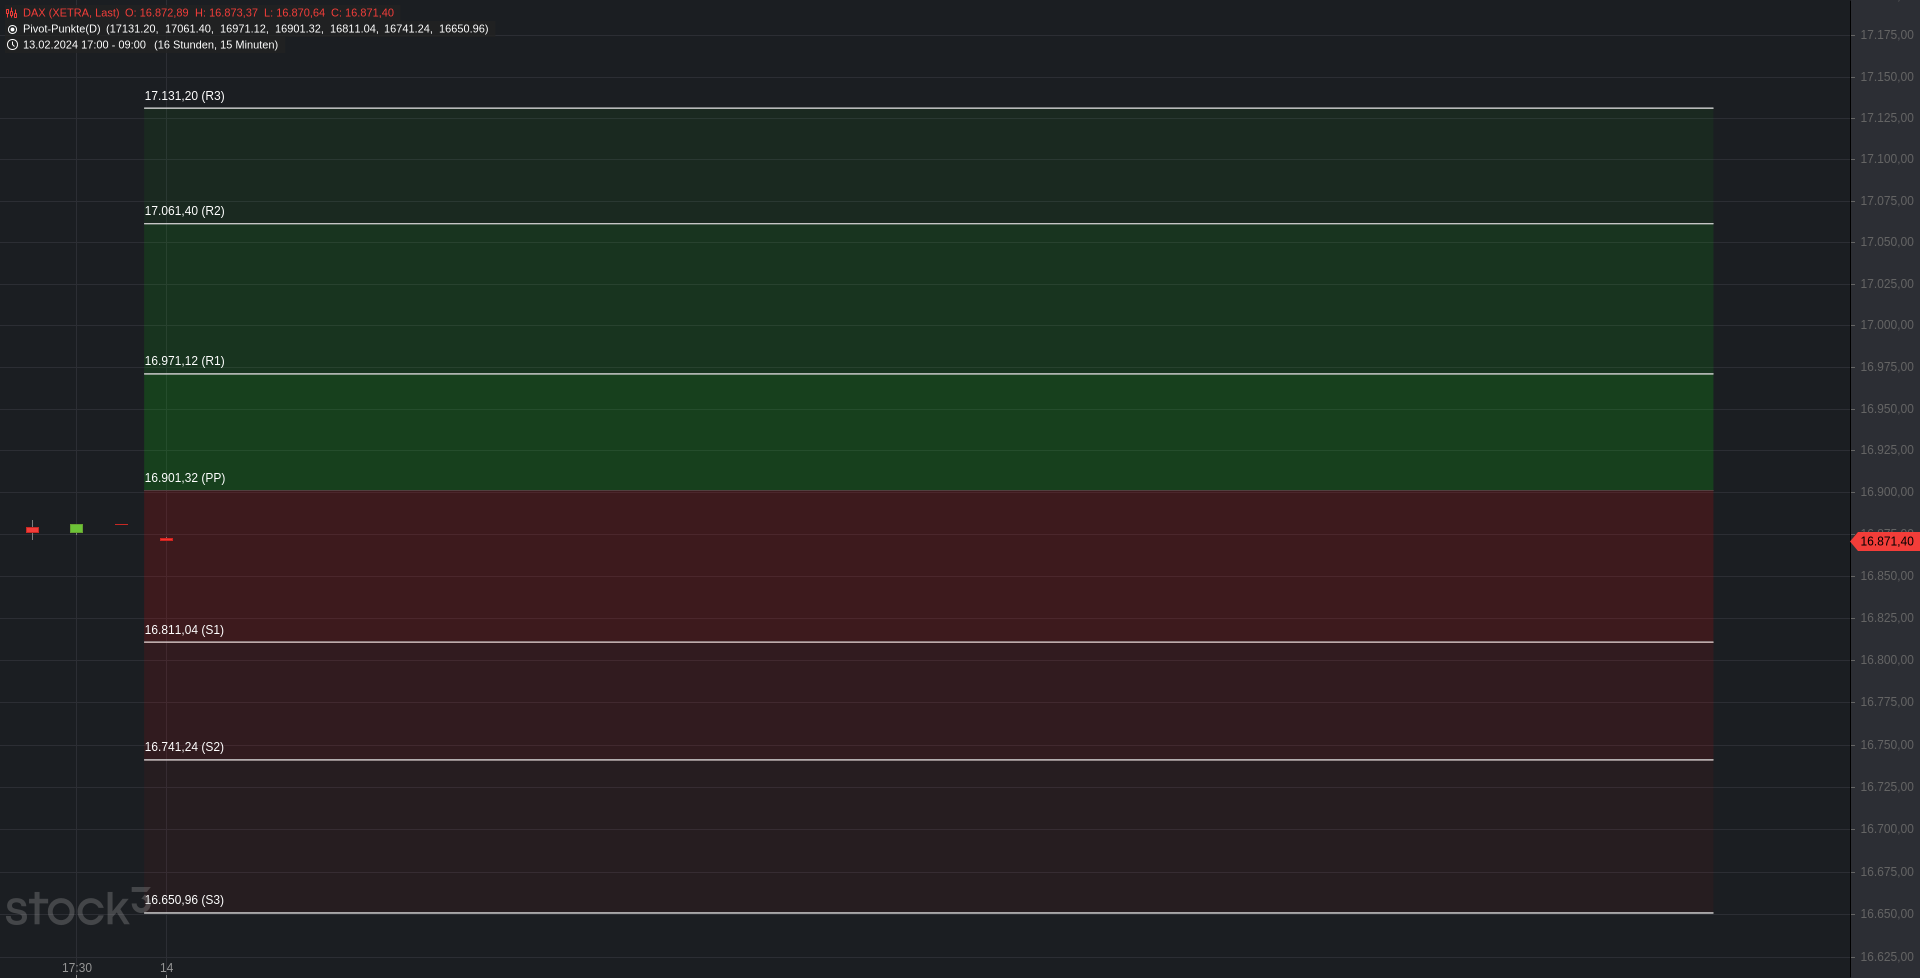The image size is (1920, 978).
Task: Select the 17.131,20 (R3) pivot line label
Action: [185, 96]
